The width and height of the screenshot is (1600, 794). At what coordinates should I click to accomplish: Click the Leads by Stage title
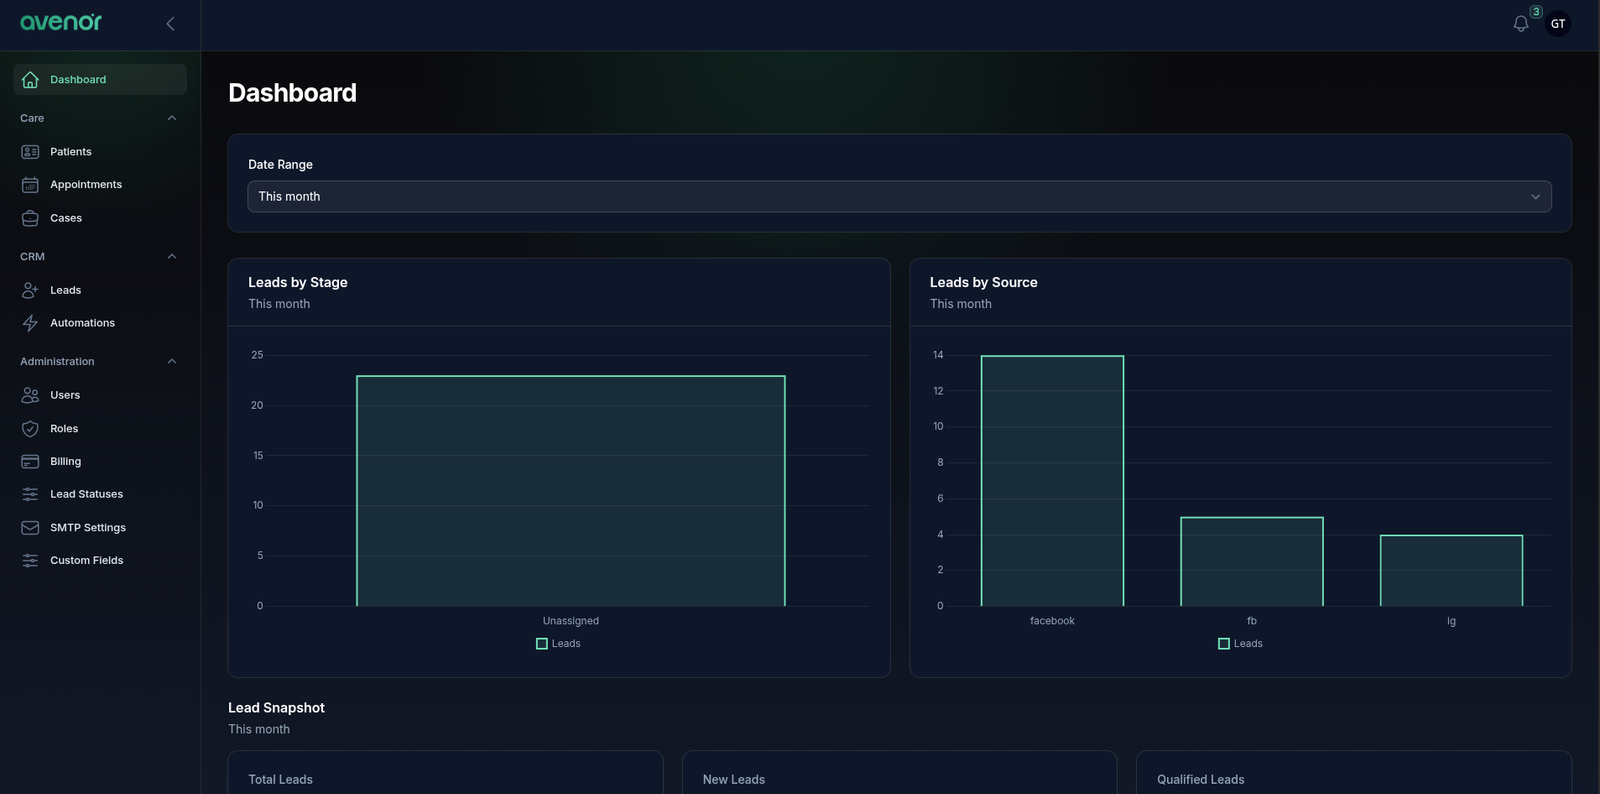tap(298, 282)
